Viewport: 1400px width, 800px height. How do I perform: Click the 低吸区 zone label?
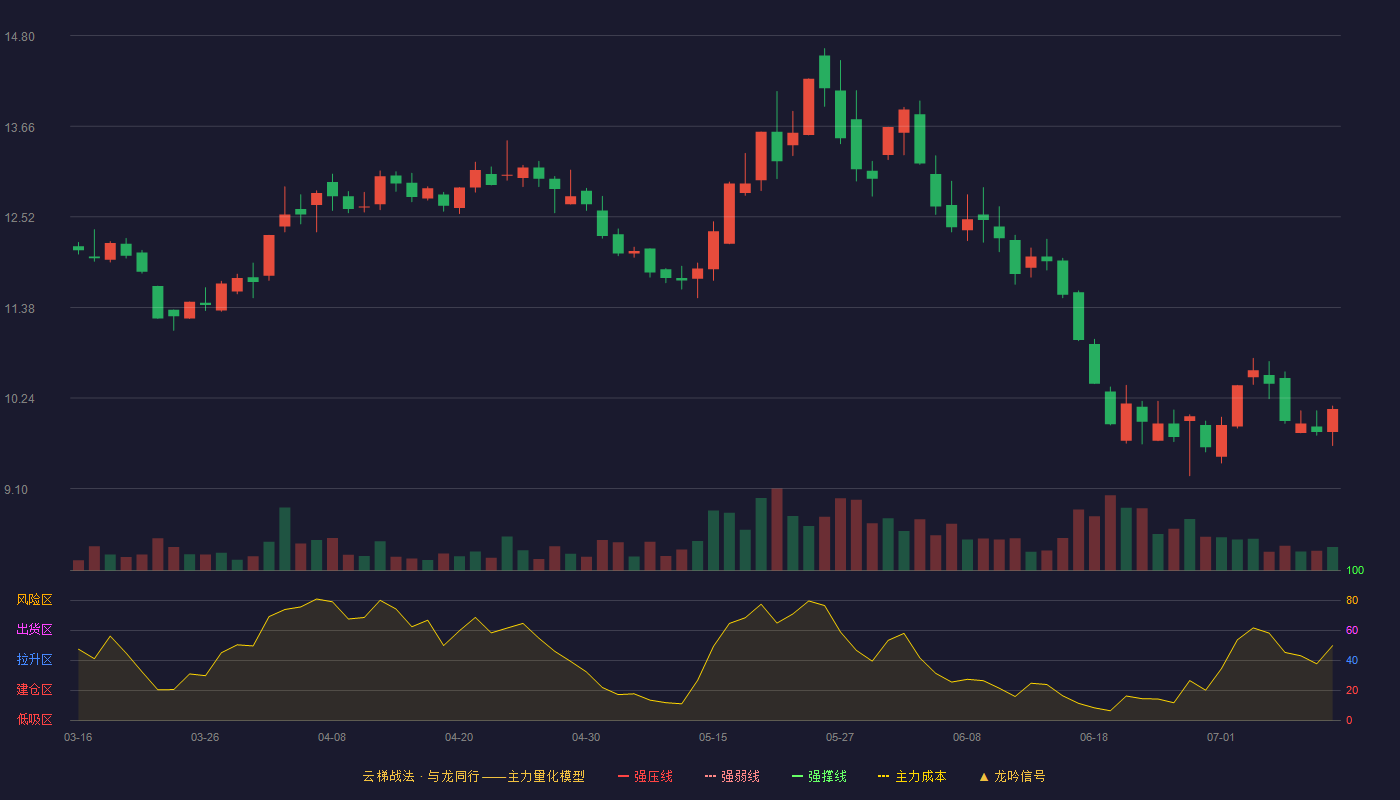[x=34, y=719]
